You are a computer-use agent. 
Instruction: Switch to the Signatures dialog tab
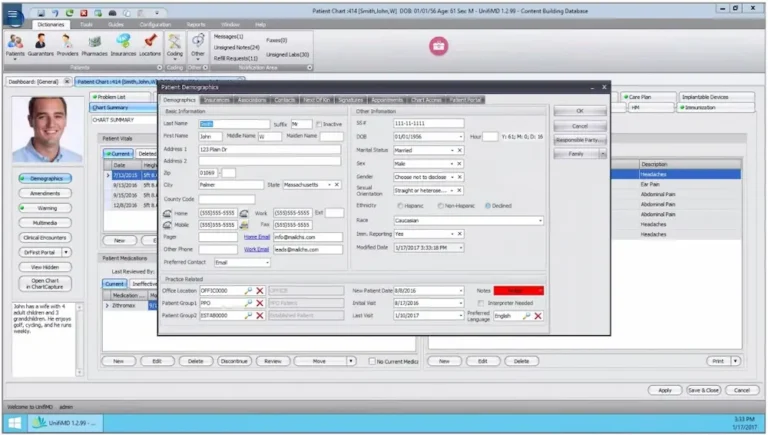351,100
